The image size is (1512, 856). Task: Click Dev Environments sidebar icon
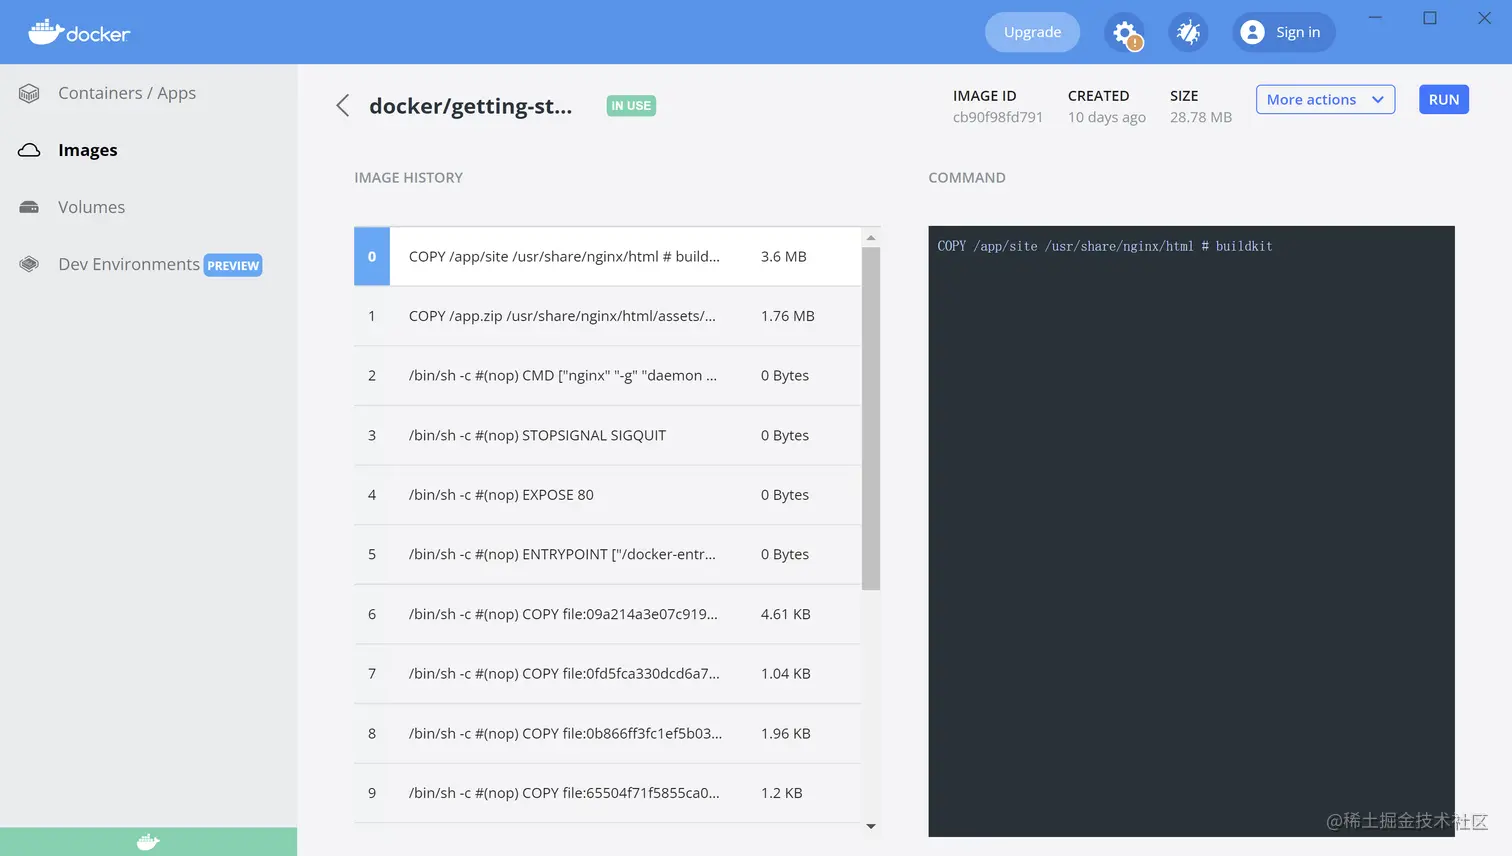tap(29, 264)
